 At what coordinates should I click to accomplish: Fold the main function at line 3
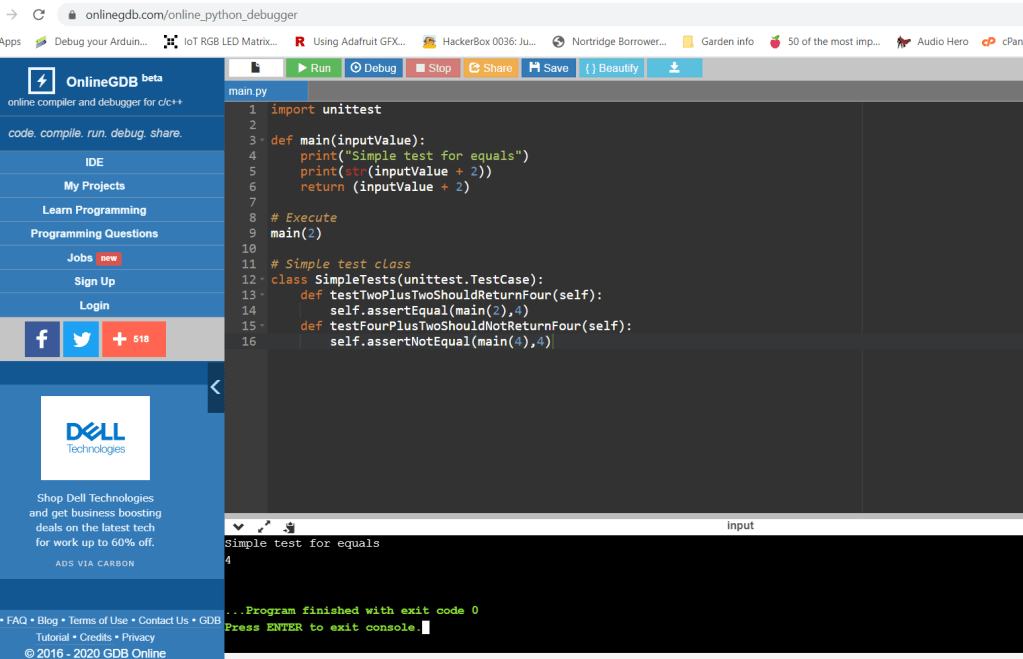click(262, 141)
